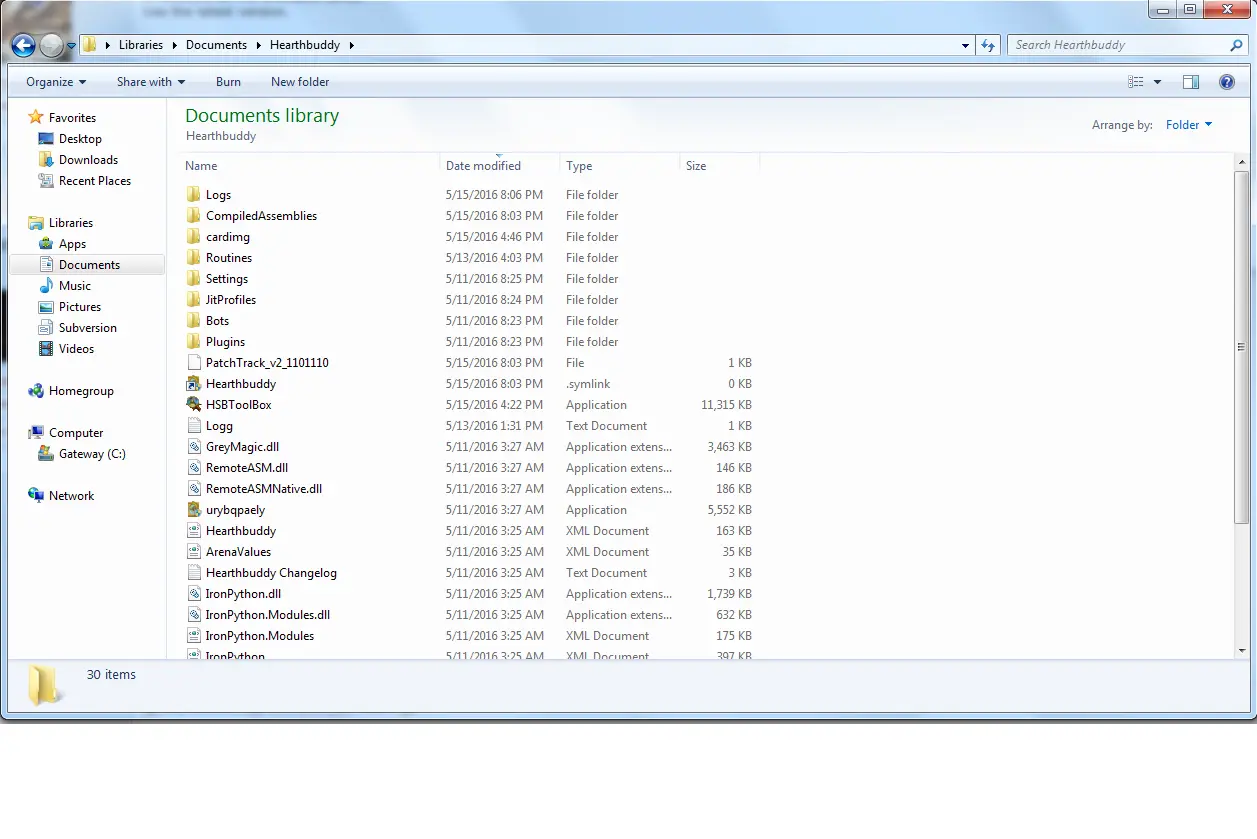The width and height of the screenshot is (1257, 839).
Task: Open Network in the navigation pane
Action: (71, 495)
